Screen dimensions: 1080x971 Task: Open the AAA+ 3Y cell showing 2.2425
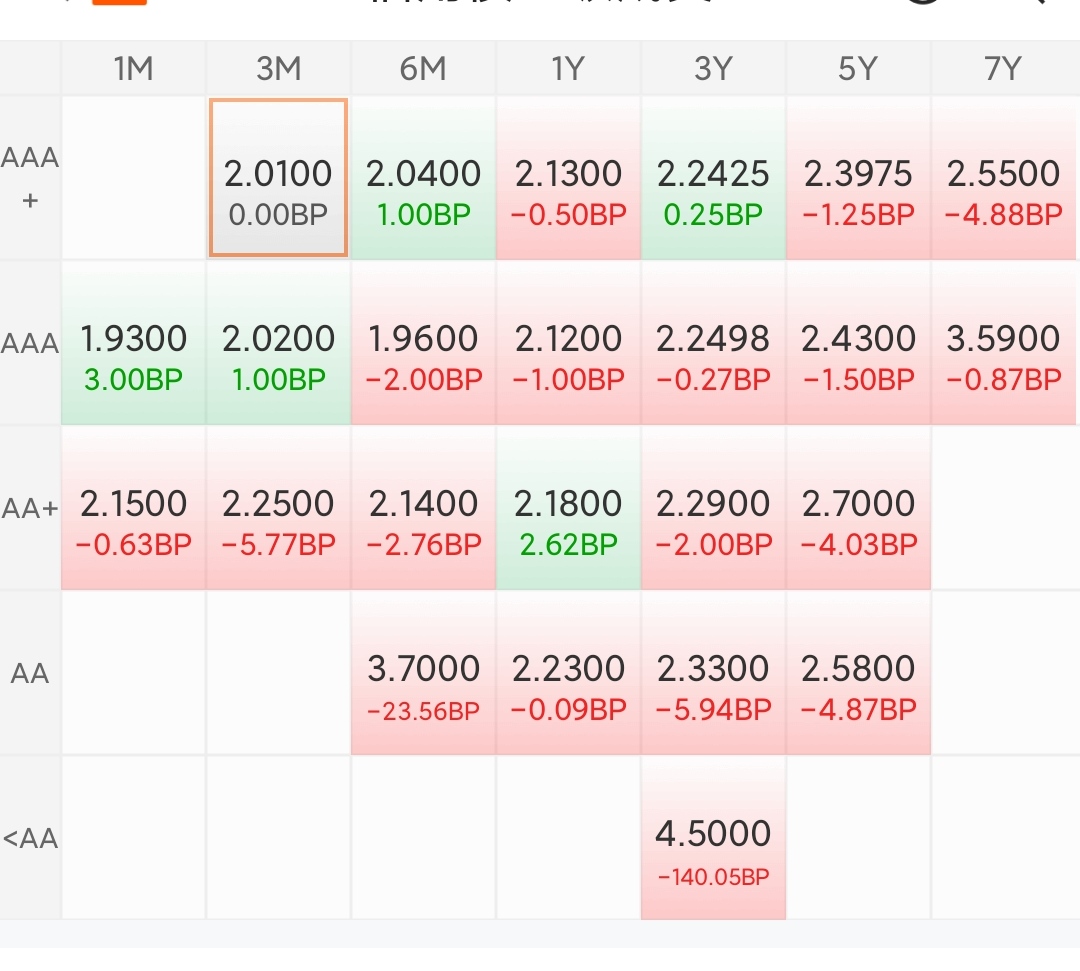pos(713,178)
